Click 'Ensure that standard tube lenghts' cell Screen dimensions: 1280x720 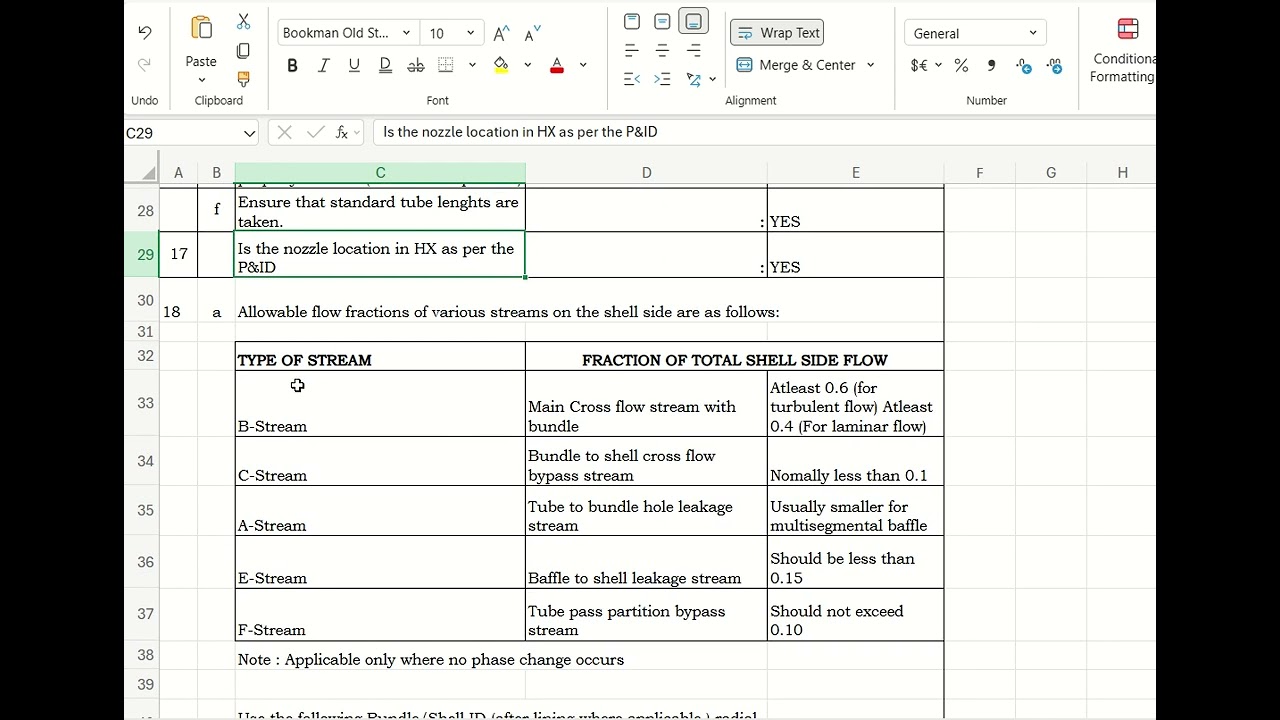click(x=380, y=211)
